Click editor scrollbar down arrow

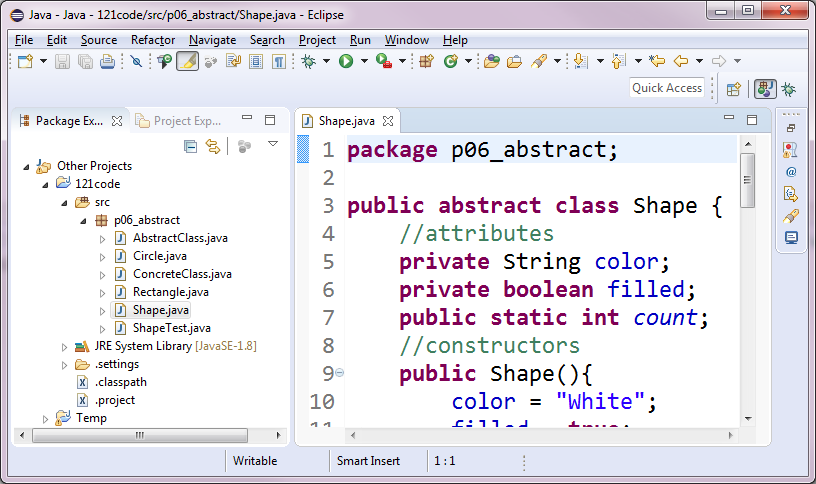point(748,418)
